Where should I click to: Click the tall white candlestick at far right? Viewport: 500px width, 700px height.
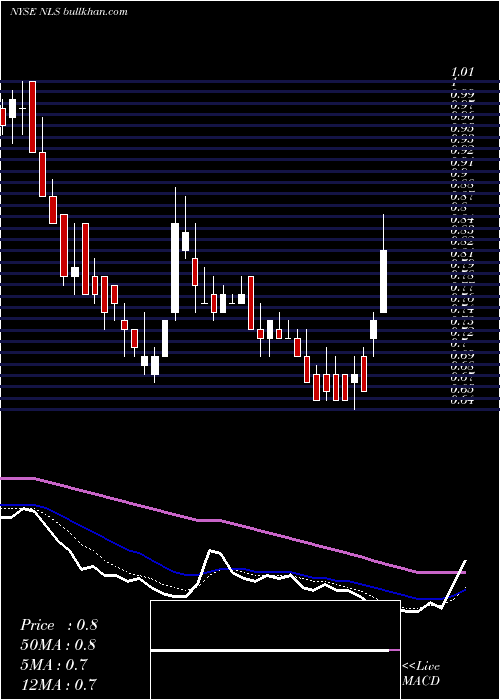point(383,281)
